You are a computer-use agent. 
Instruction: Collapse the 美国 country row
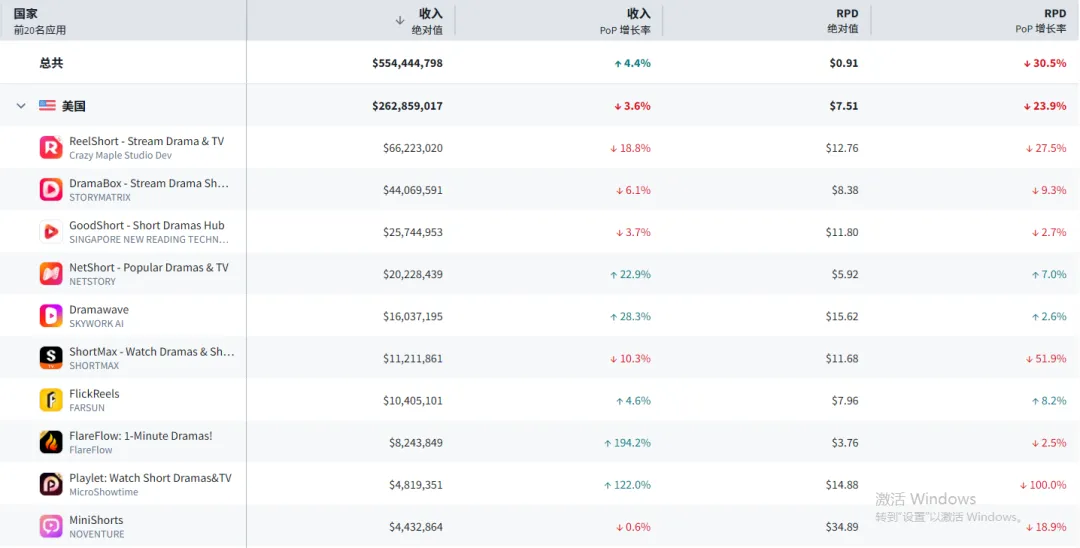(21, 106)
